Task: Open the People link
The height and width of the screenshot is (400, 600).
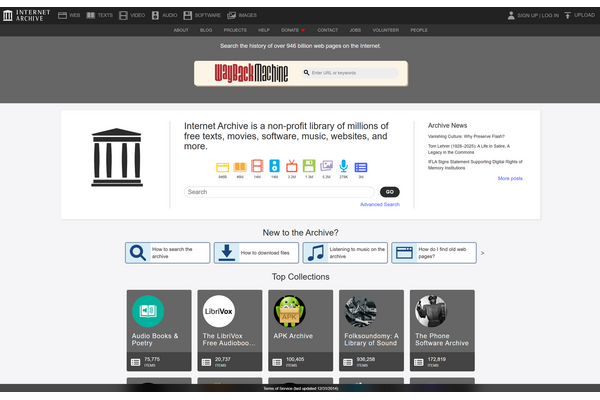Action: click(x=419, y=30)
